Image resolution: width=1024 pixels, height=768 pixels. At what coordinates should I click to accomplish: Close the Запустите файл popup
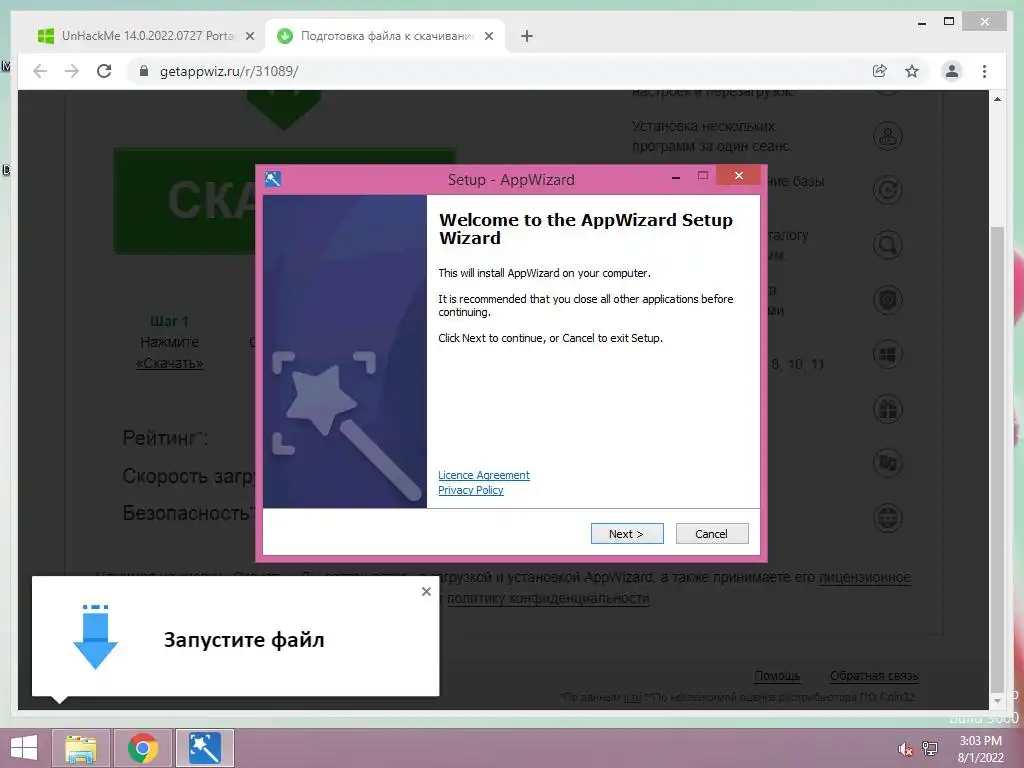[x=426, y=591]
